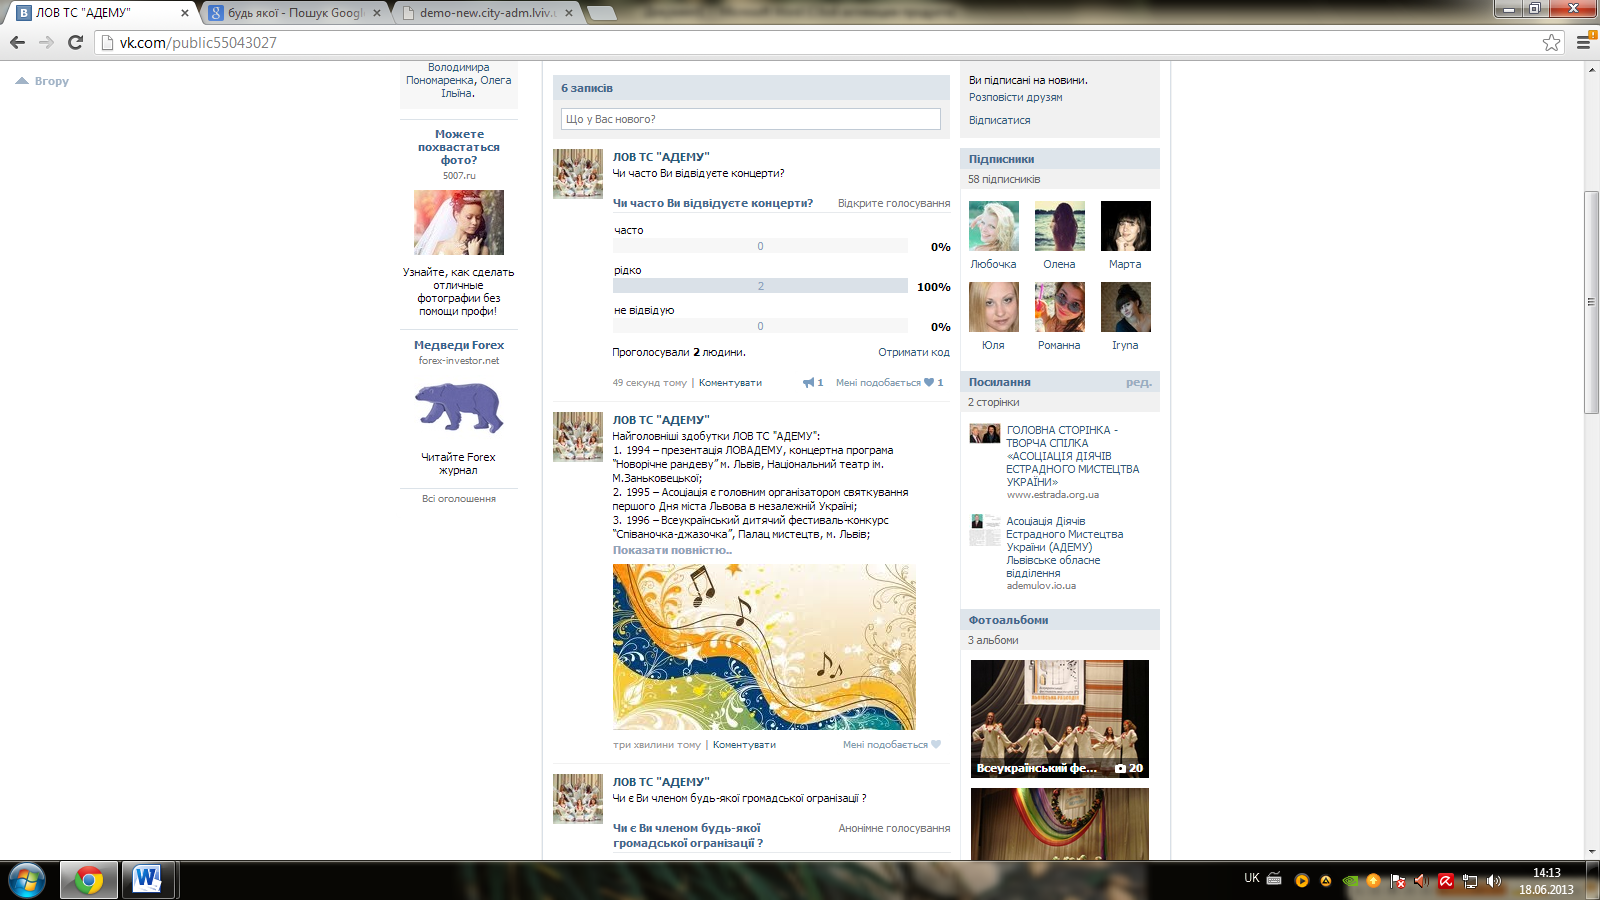
Task: Open Всеукраїнський фе... photo album
Action: pos(1060,719)
